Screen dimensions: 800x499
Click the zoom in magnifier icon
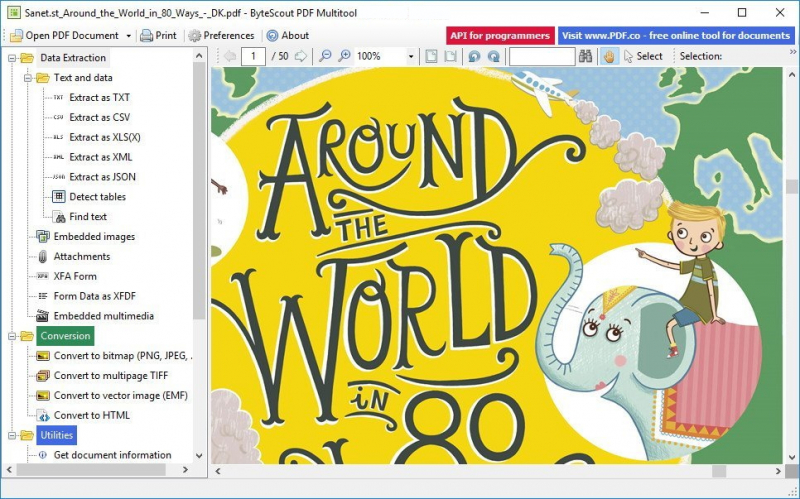[345, 56]
